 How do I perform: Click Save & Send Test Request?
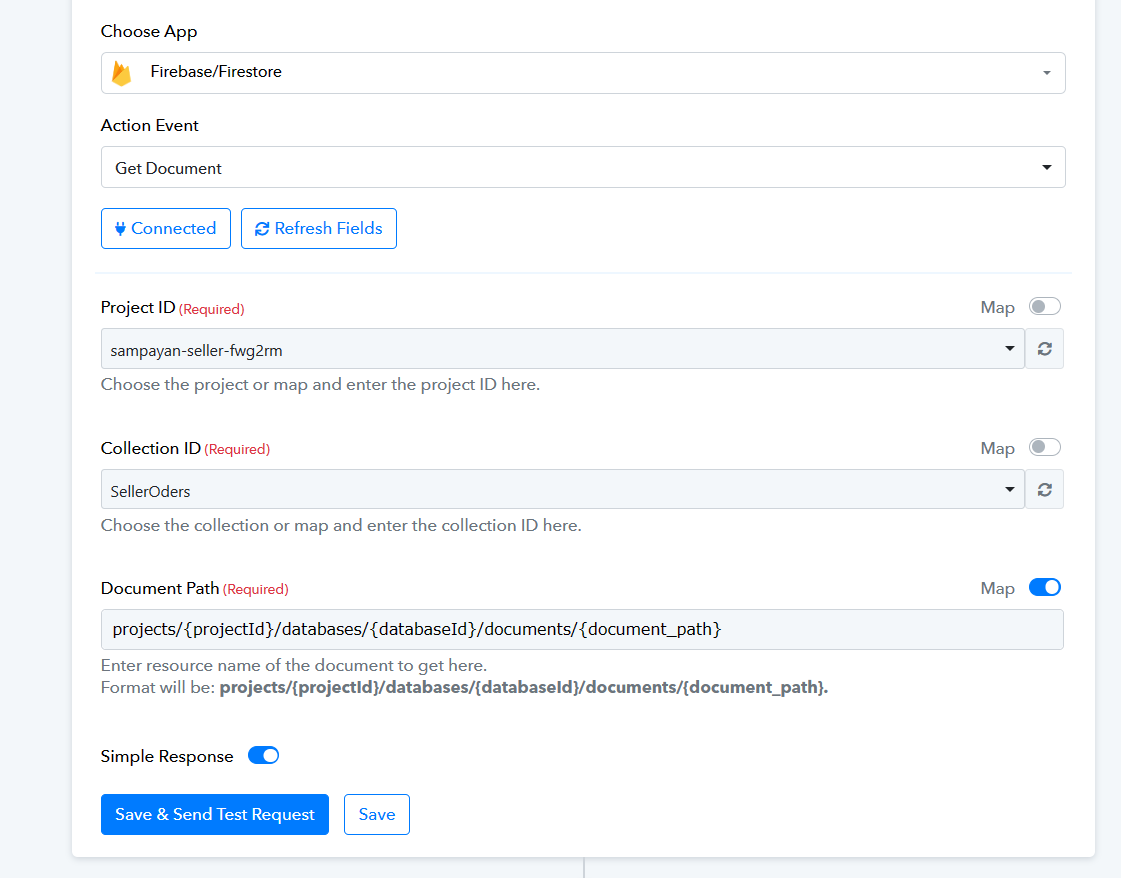pyautogui.click(x=214, y=814)
